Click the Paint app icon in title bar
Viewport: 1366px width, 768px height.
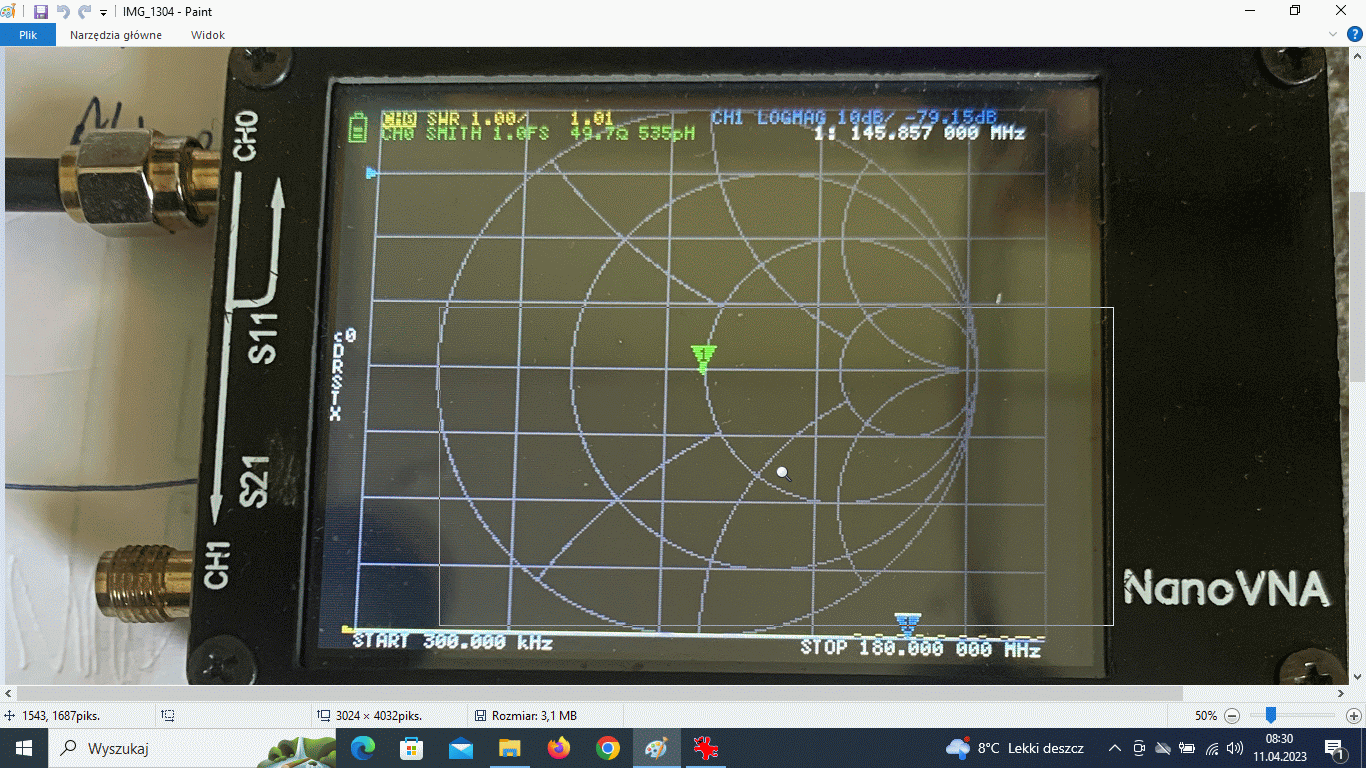pyautogui.click(x=8, y=12)
